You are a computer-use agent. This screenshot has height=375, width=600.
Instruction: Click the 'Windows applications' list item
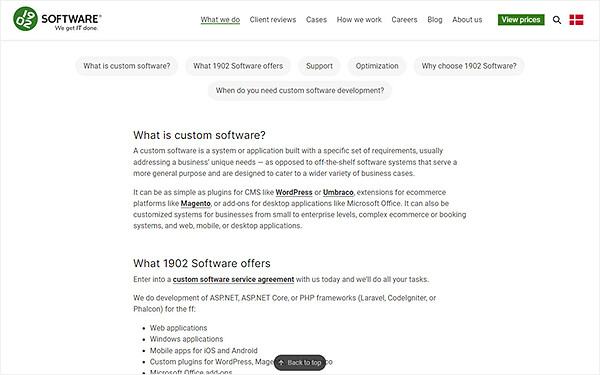[x=186, y=339]
